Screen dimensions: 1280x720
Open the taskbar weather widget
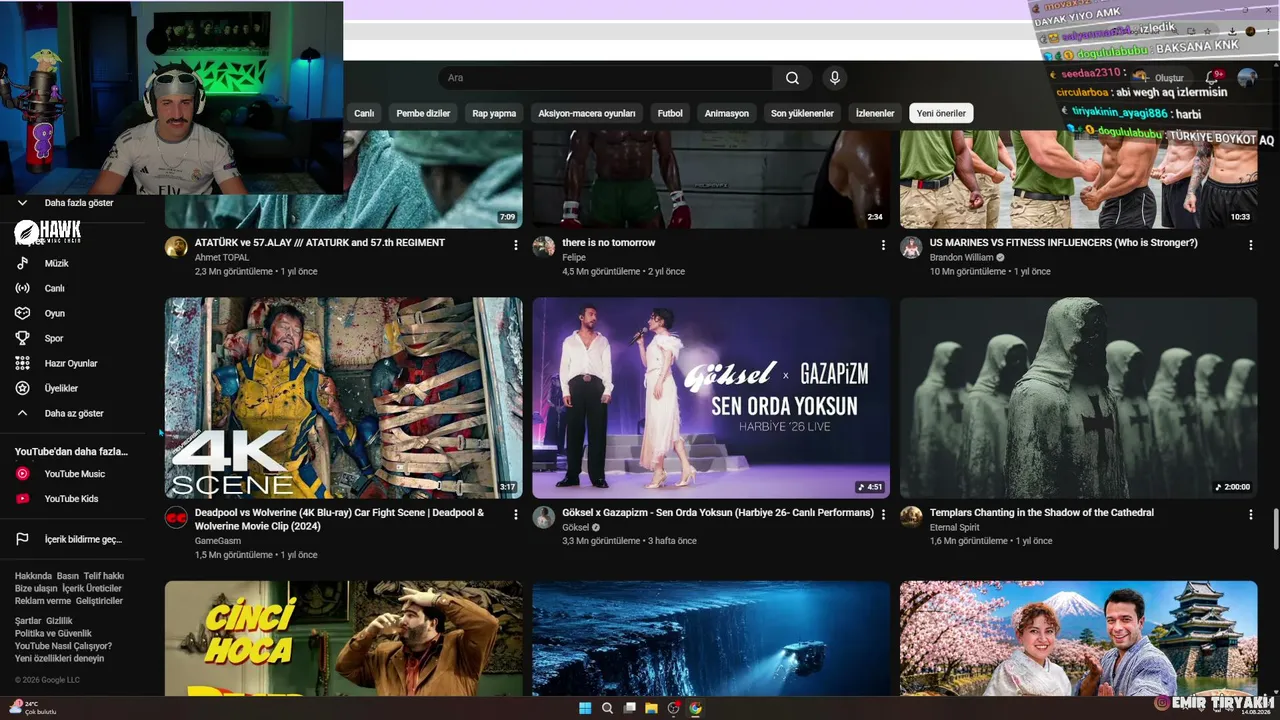[x=33, y=708]
